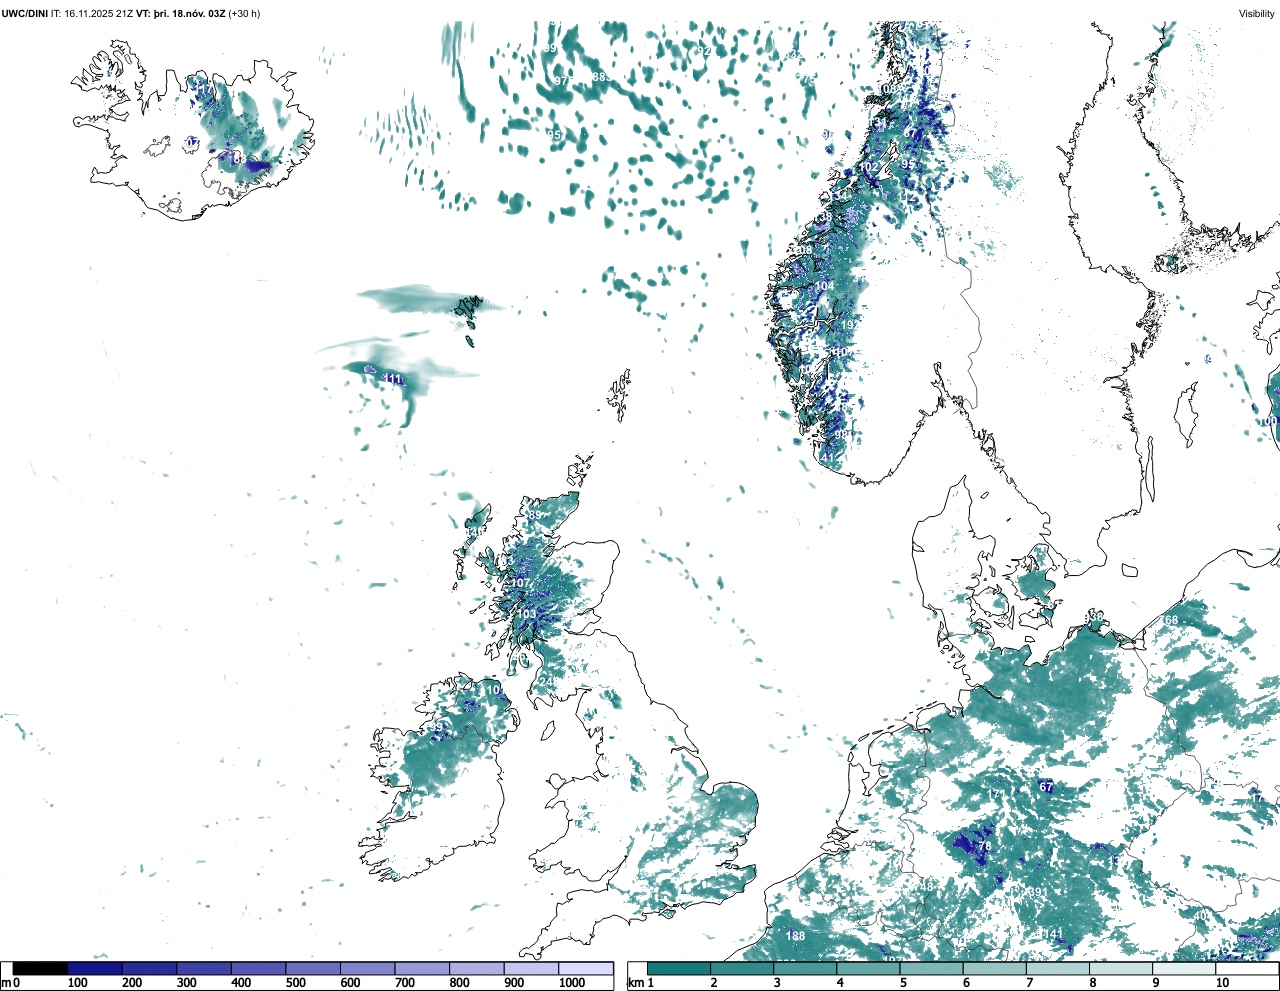The image size is (1280, 991).
Task: Click the legend swatch between 400 and 500 m
Action: tap(259, 968)
